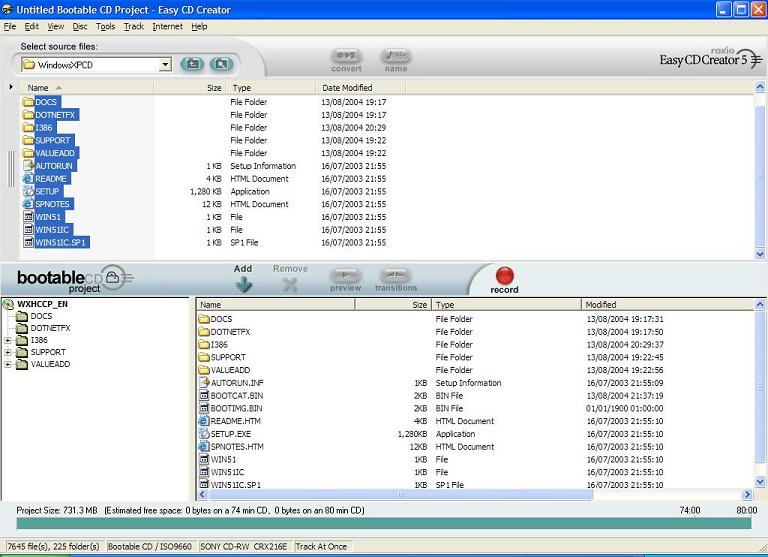Select the README.HTM icon in project list
The height and width of the screenshot is (557, 768).
[x=204, y=421]
